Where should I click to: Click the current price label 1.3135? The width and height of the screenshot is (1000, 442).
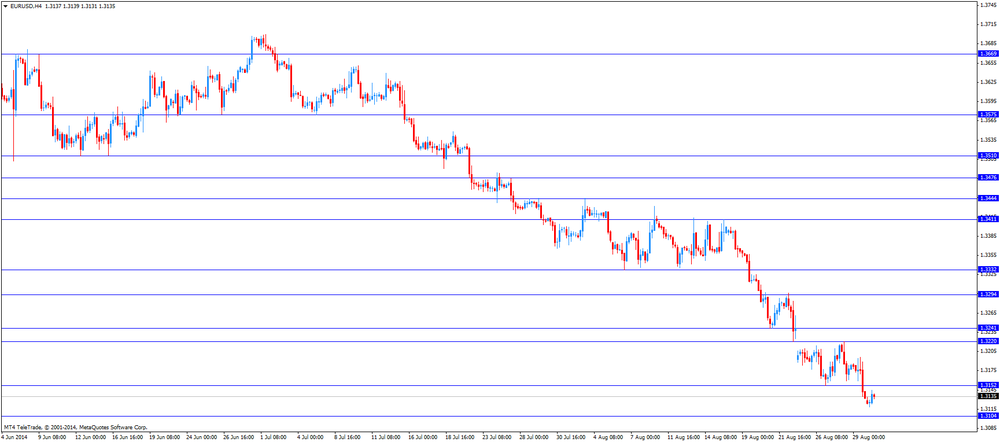click(x=987, y=396)
